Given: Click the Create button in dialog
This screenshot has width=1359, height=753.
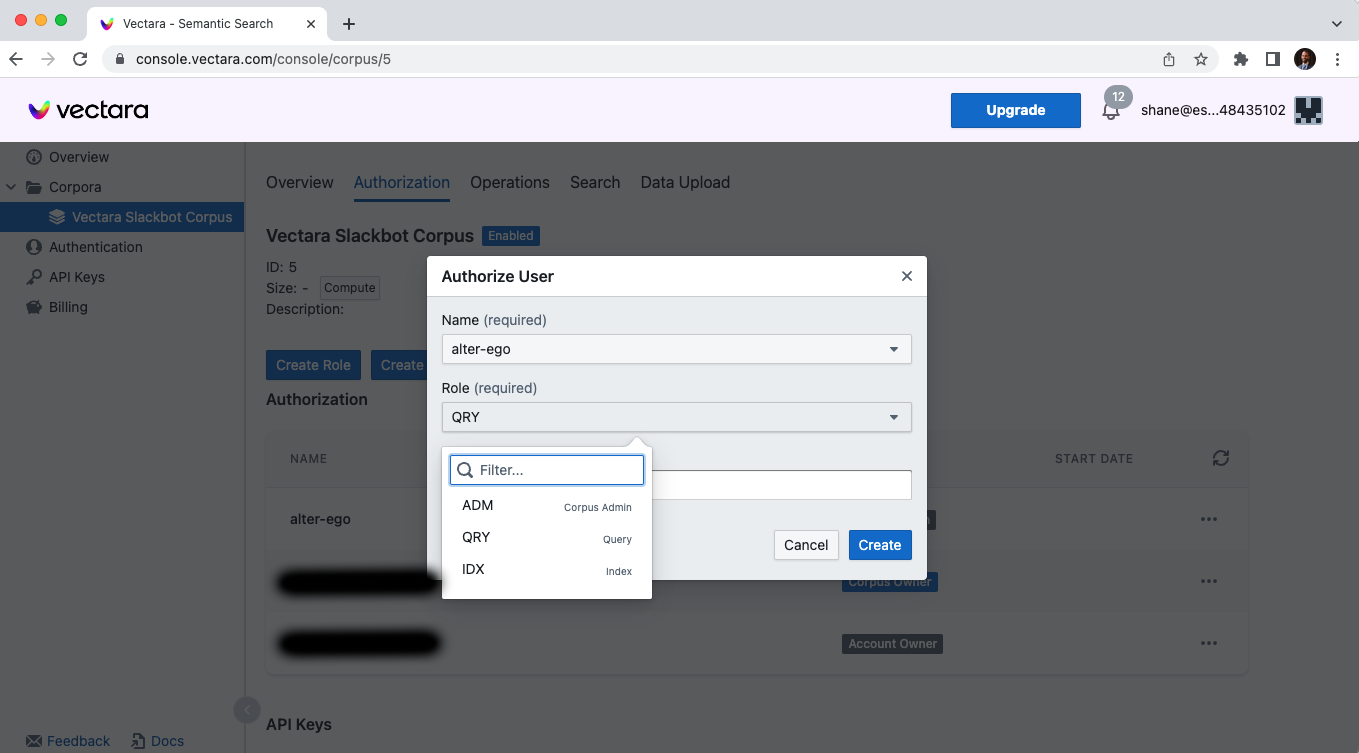Looking at the screenshot, I should [879, 545].
